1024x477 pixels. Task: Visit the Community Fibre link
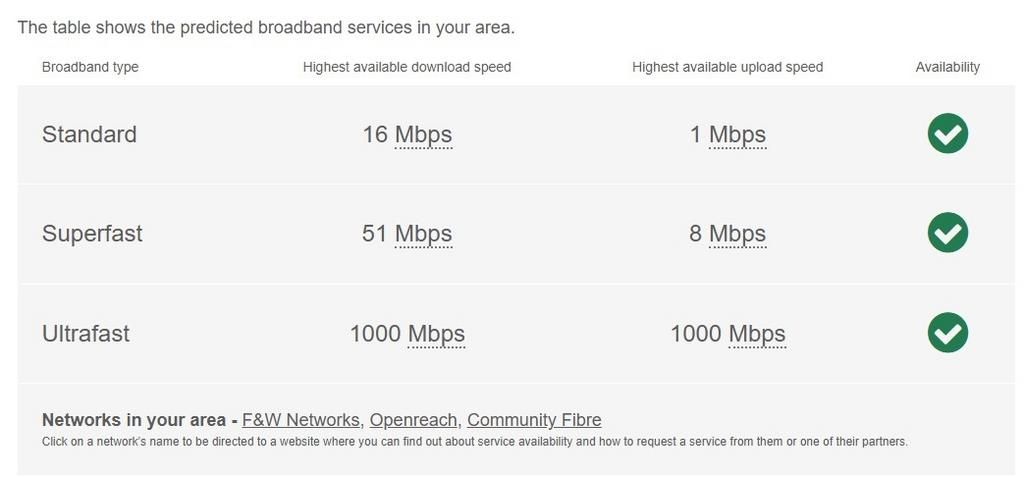[x=534, y=420]
